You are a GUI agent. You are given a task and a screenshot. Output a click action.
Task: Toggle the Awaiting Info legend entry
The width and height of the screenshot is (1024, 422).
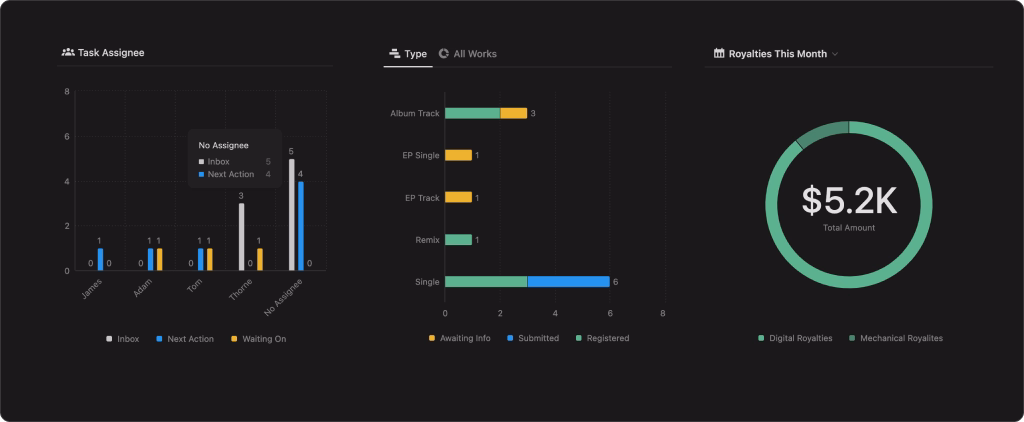pyautogui.click(x=459, y=338)
